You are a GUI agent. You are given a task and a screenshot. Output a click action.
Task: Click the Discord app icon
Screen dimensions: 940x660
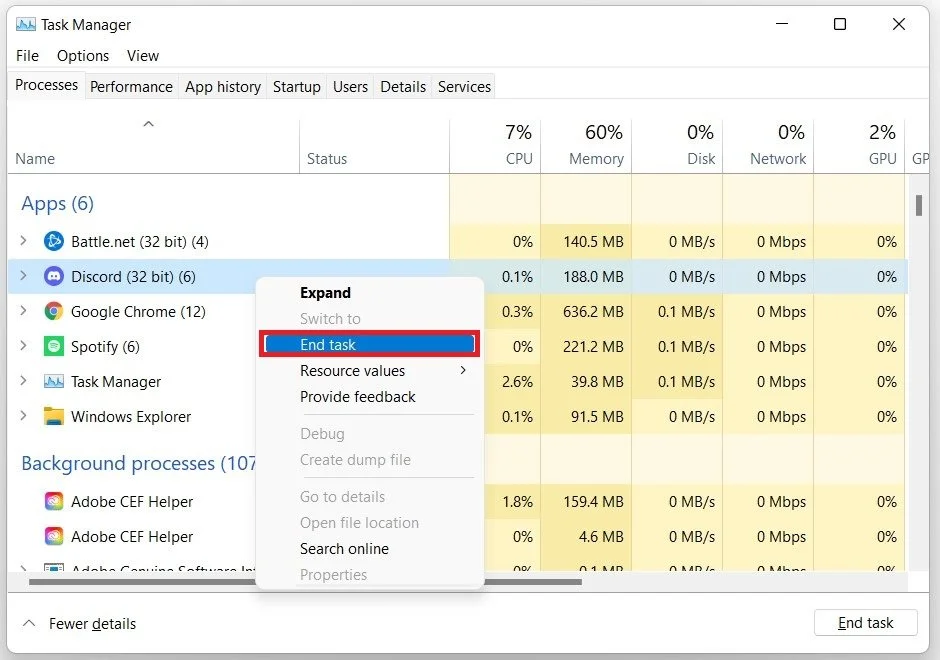[54, 276]
